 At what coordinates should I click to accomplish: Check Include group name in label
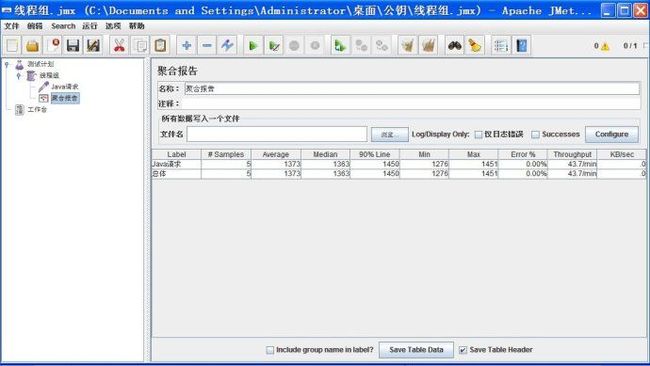[270, 350]
